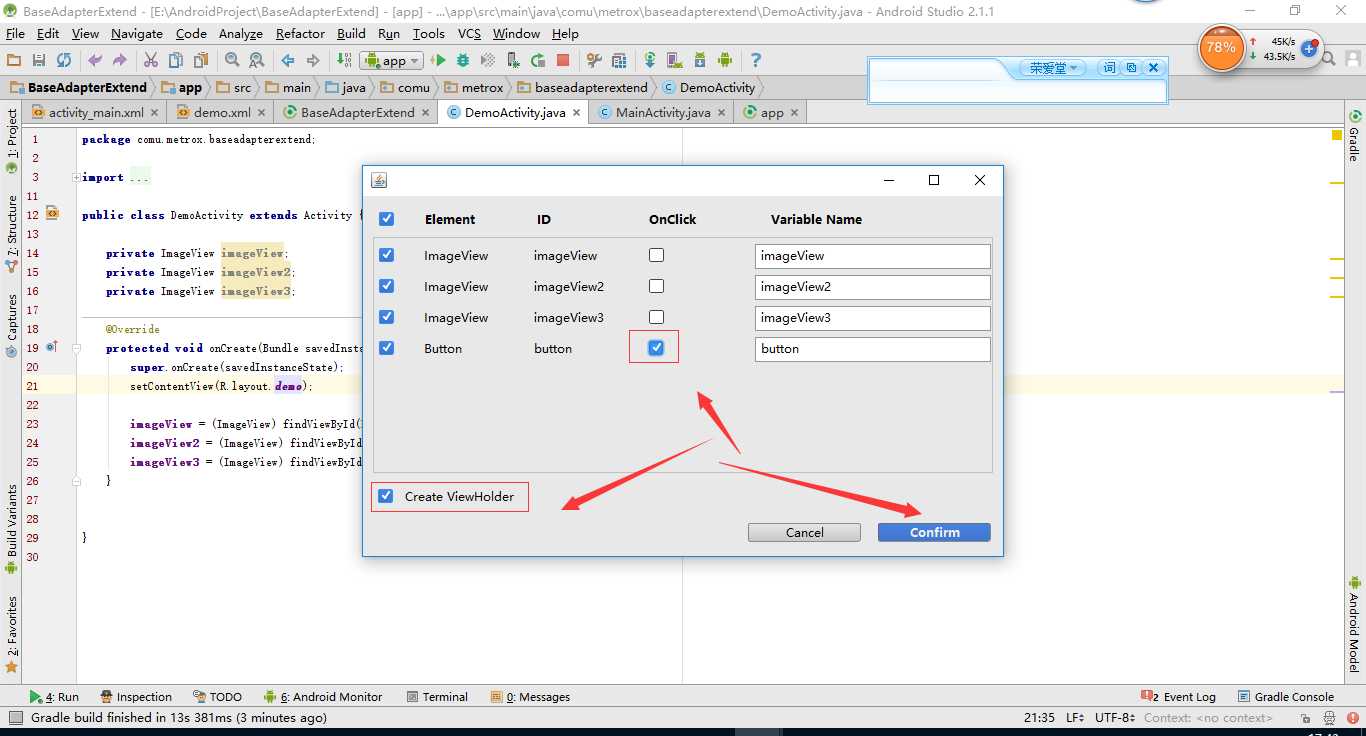The image size is (1366, 736).
Task: Open the Android Device Monitor icon
Action: (x=725, y=60)
